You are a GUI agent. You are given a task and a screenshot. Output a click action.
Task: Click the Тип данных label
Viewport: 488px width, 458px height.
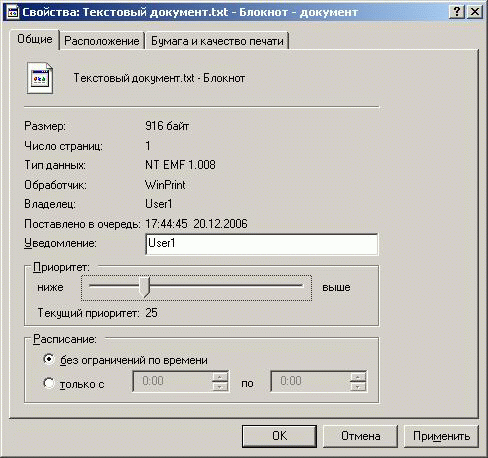[x=55, y=165]
